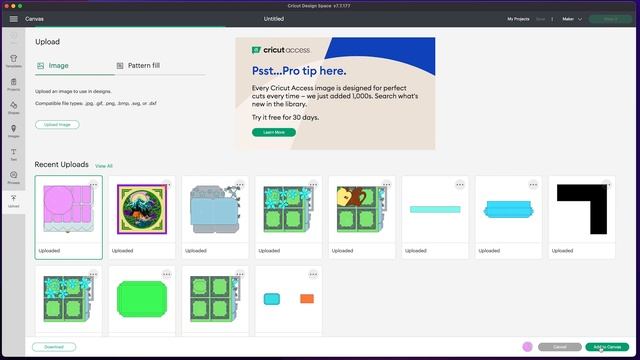Image resolution: width=640 pixels, height=360 pixels.
Task: Open options for the mountain artwork upload
Action: coord(167,185)
